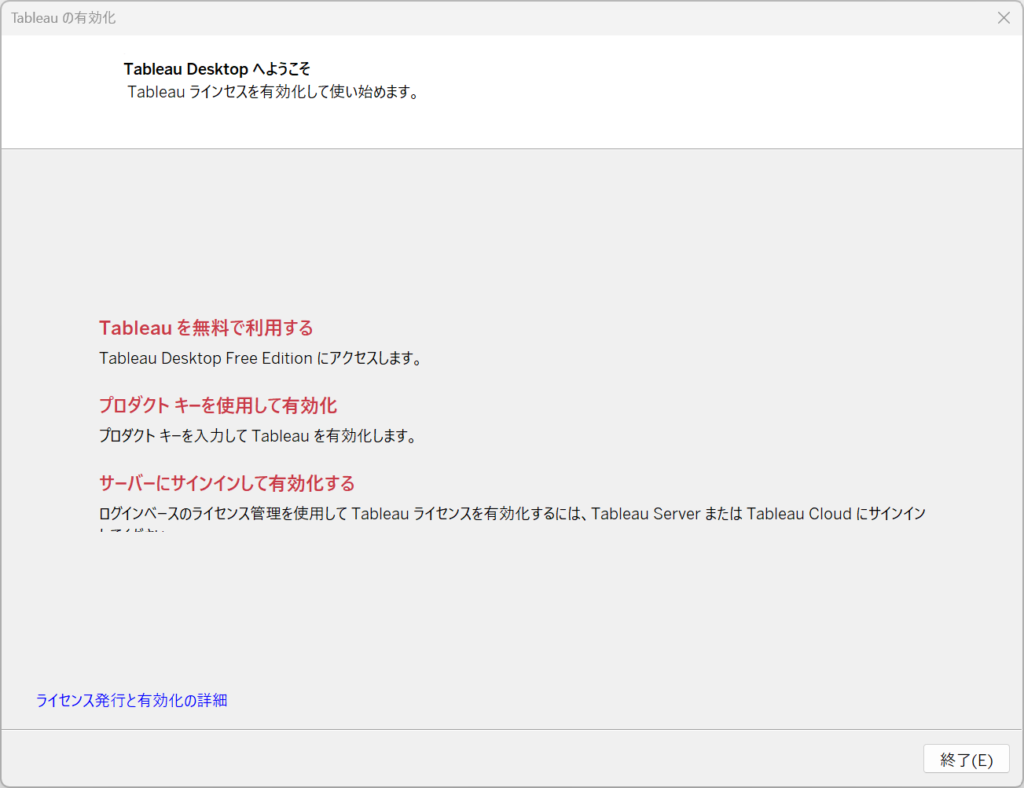The height and width of the screenshot is (788, 1024).
Task: Click description 'Tableau Desktop Free Edition にアクセスします。'
Action: [260, 358]
